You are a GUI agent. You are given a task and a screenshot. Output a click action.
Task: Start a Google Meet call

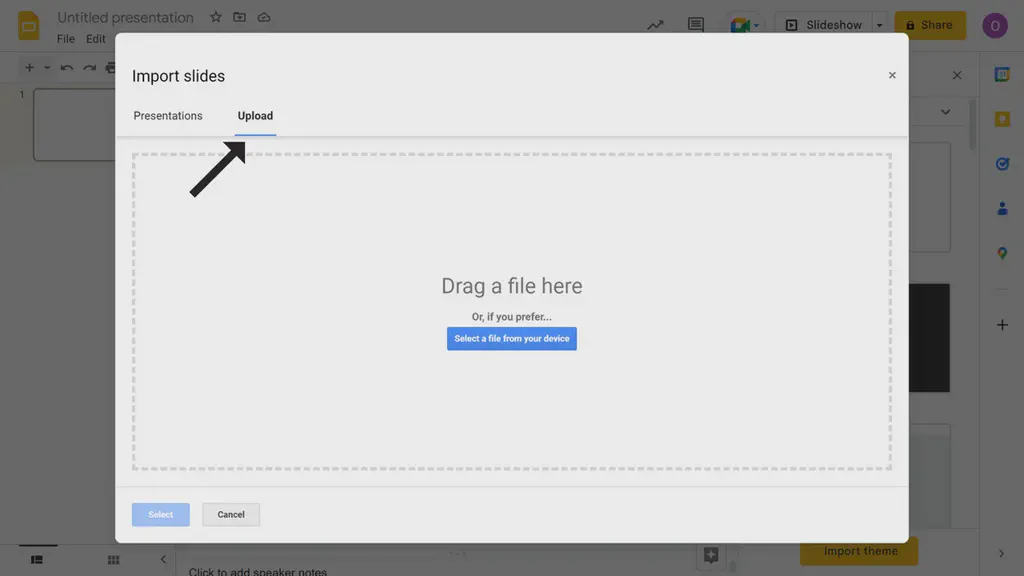tap(738, 24)
